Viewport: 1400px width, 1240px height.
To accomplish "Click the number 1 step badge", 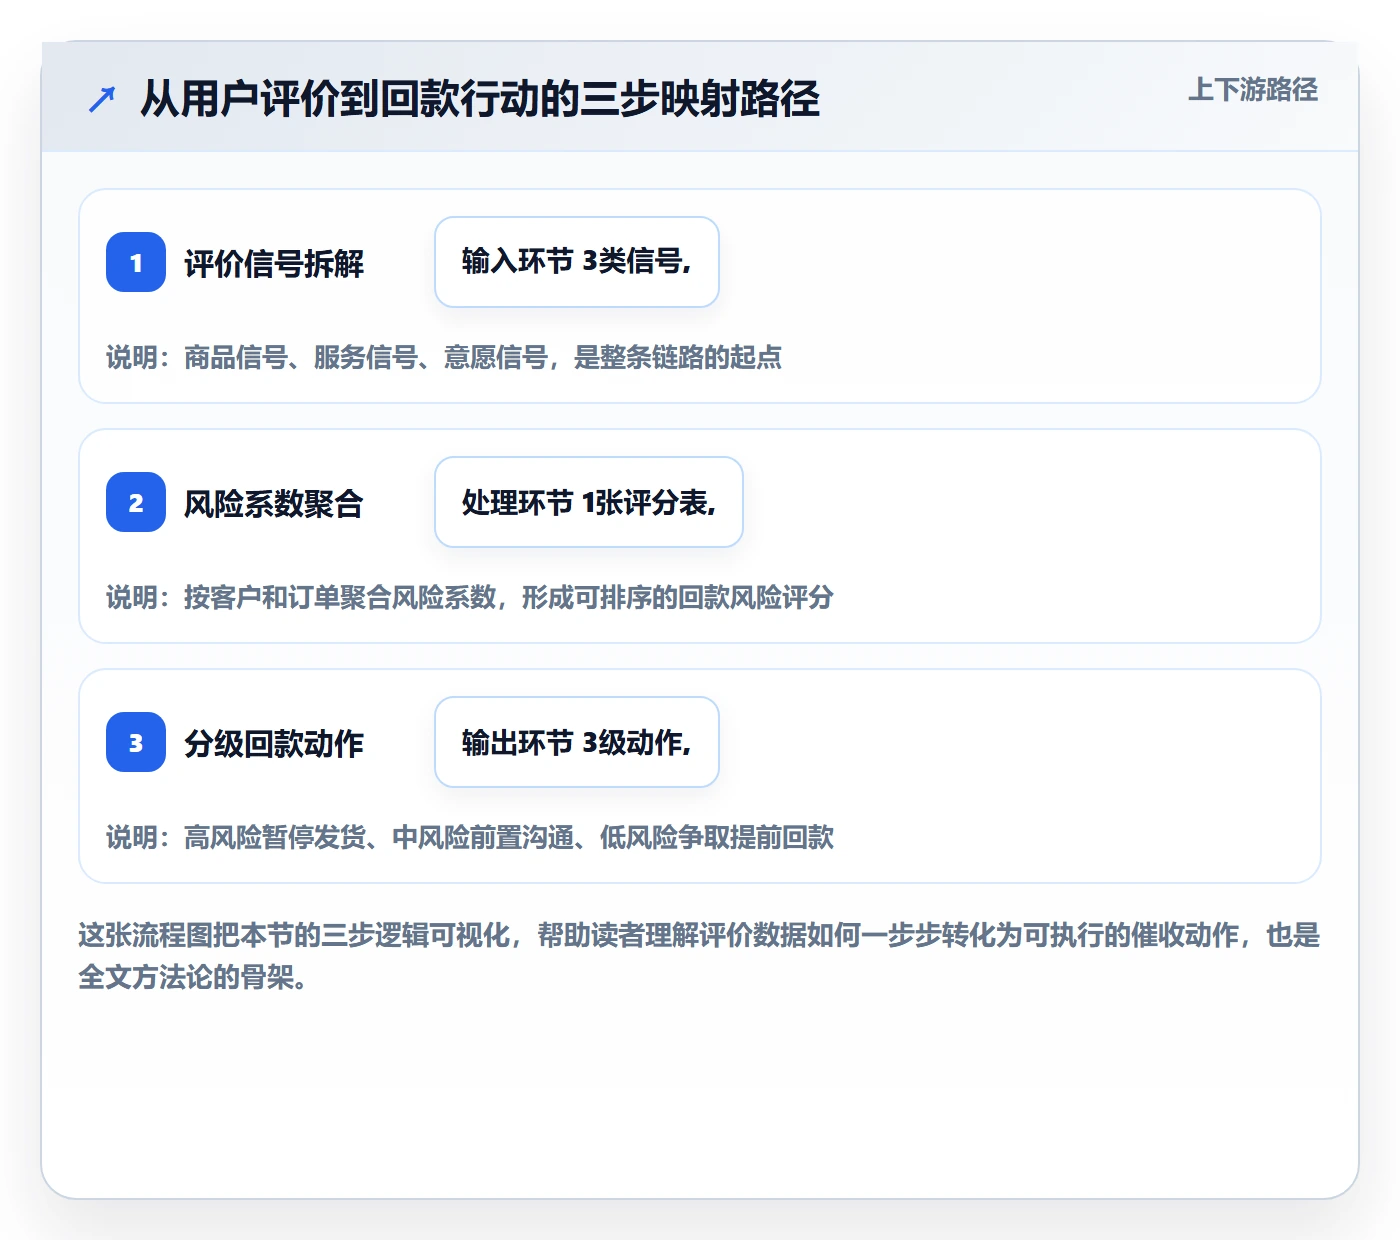I will (136, 262).
